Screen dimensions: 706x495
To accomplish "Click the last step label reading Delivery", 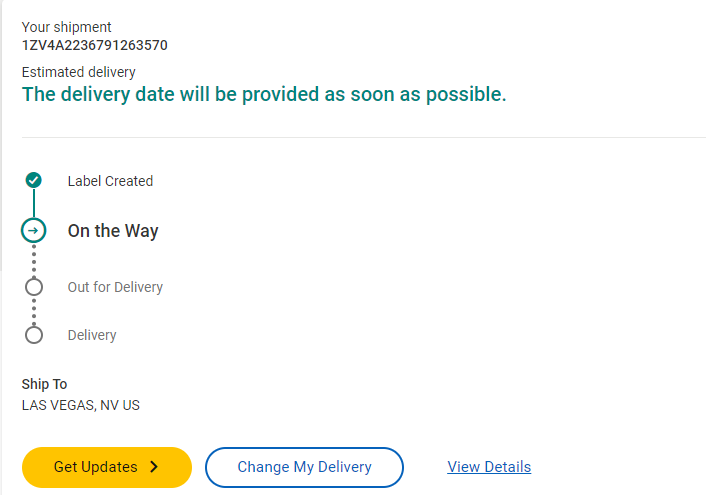I will pos(92,335).
